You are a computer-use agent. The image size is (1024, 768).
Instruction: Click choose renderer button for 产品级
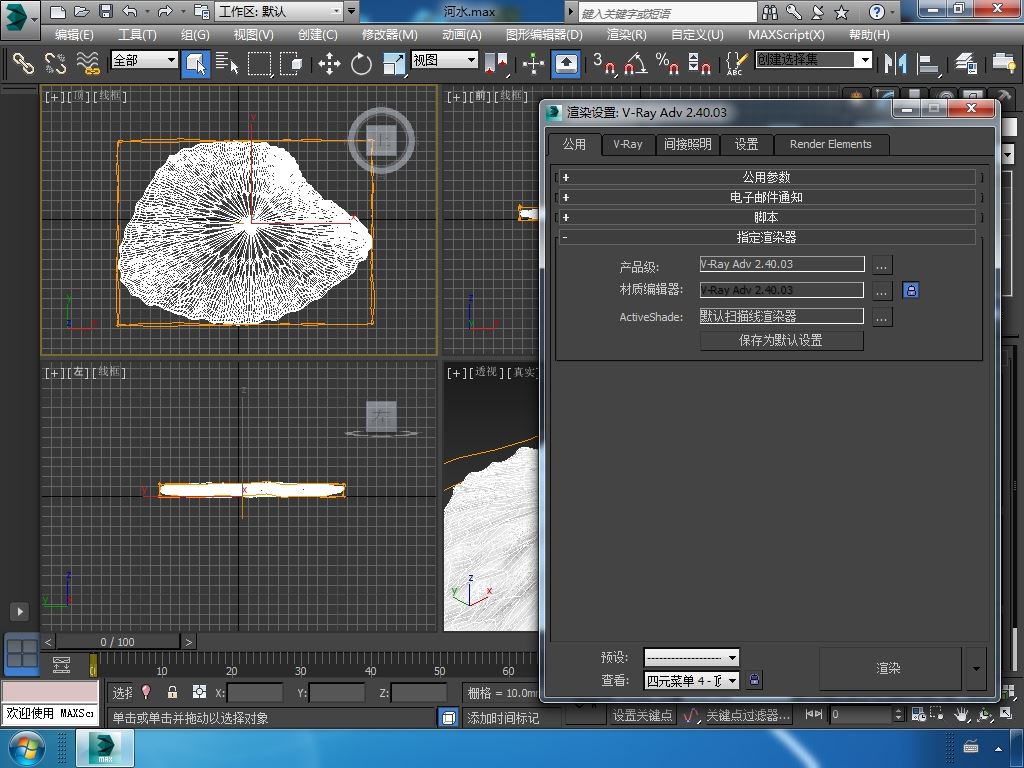tap(882, 265)
